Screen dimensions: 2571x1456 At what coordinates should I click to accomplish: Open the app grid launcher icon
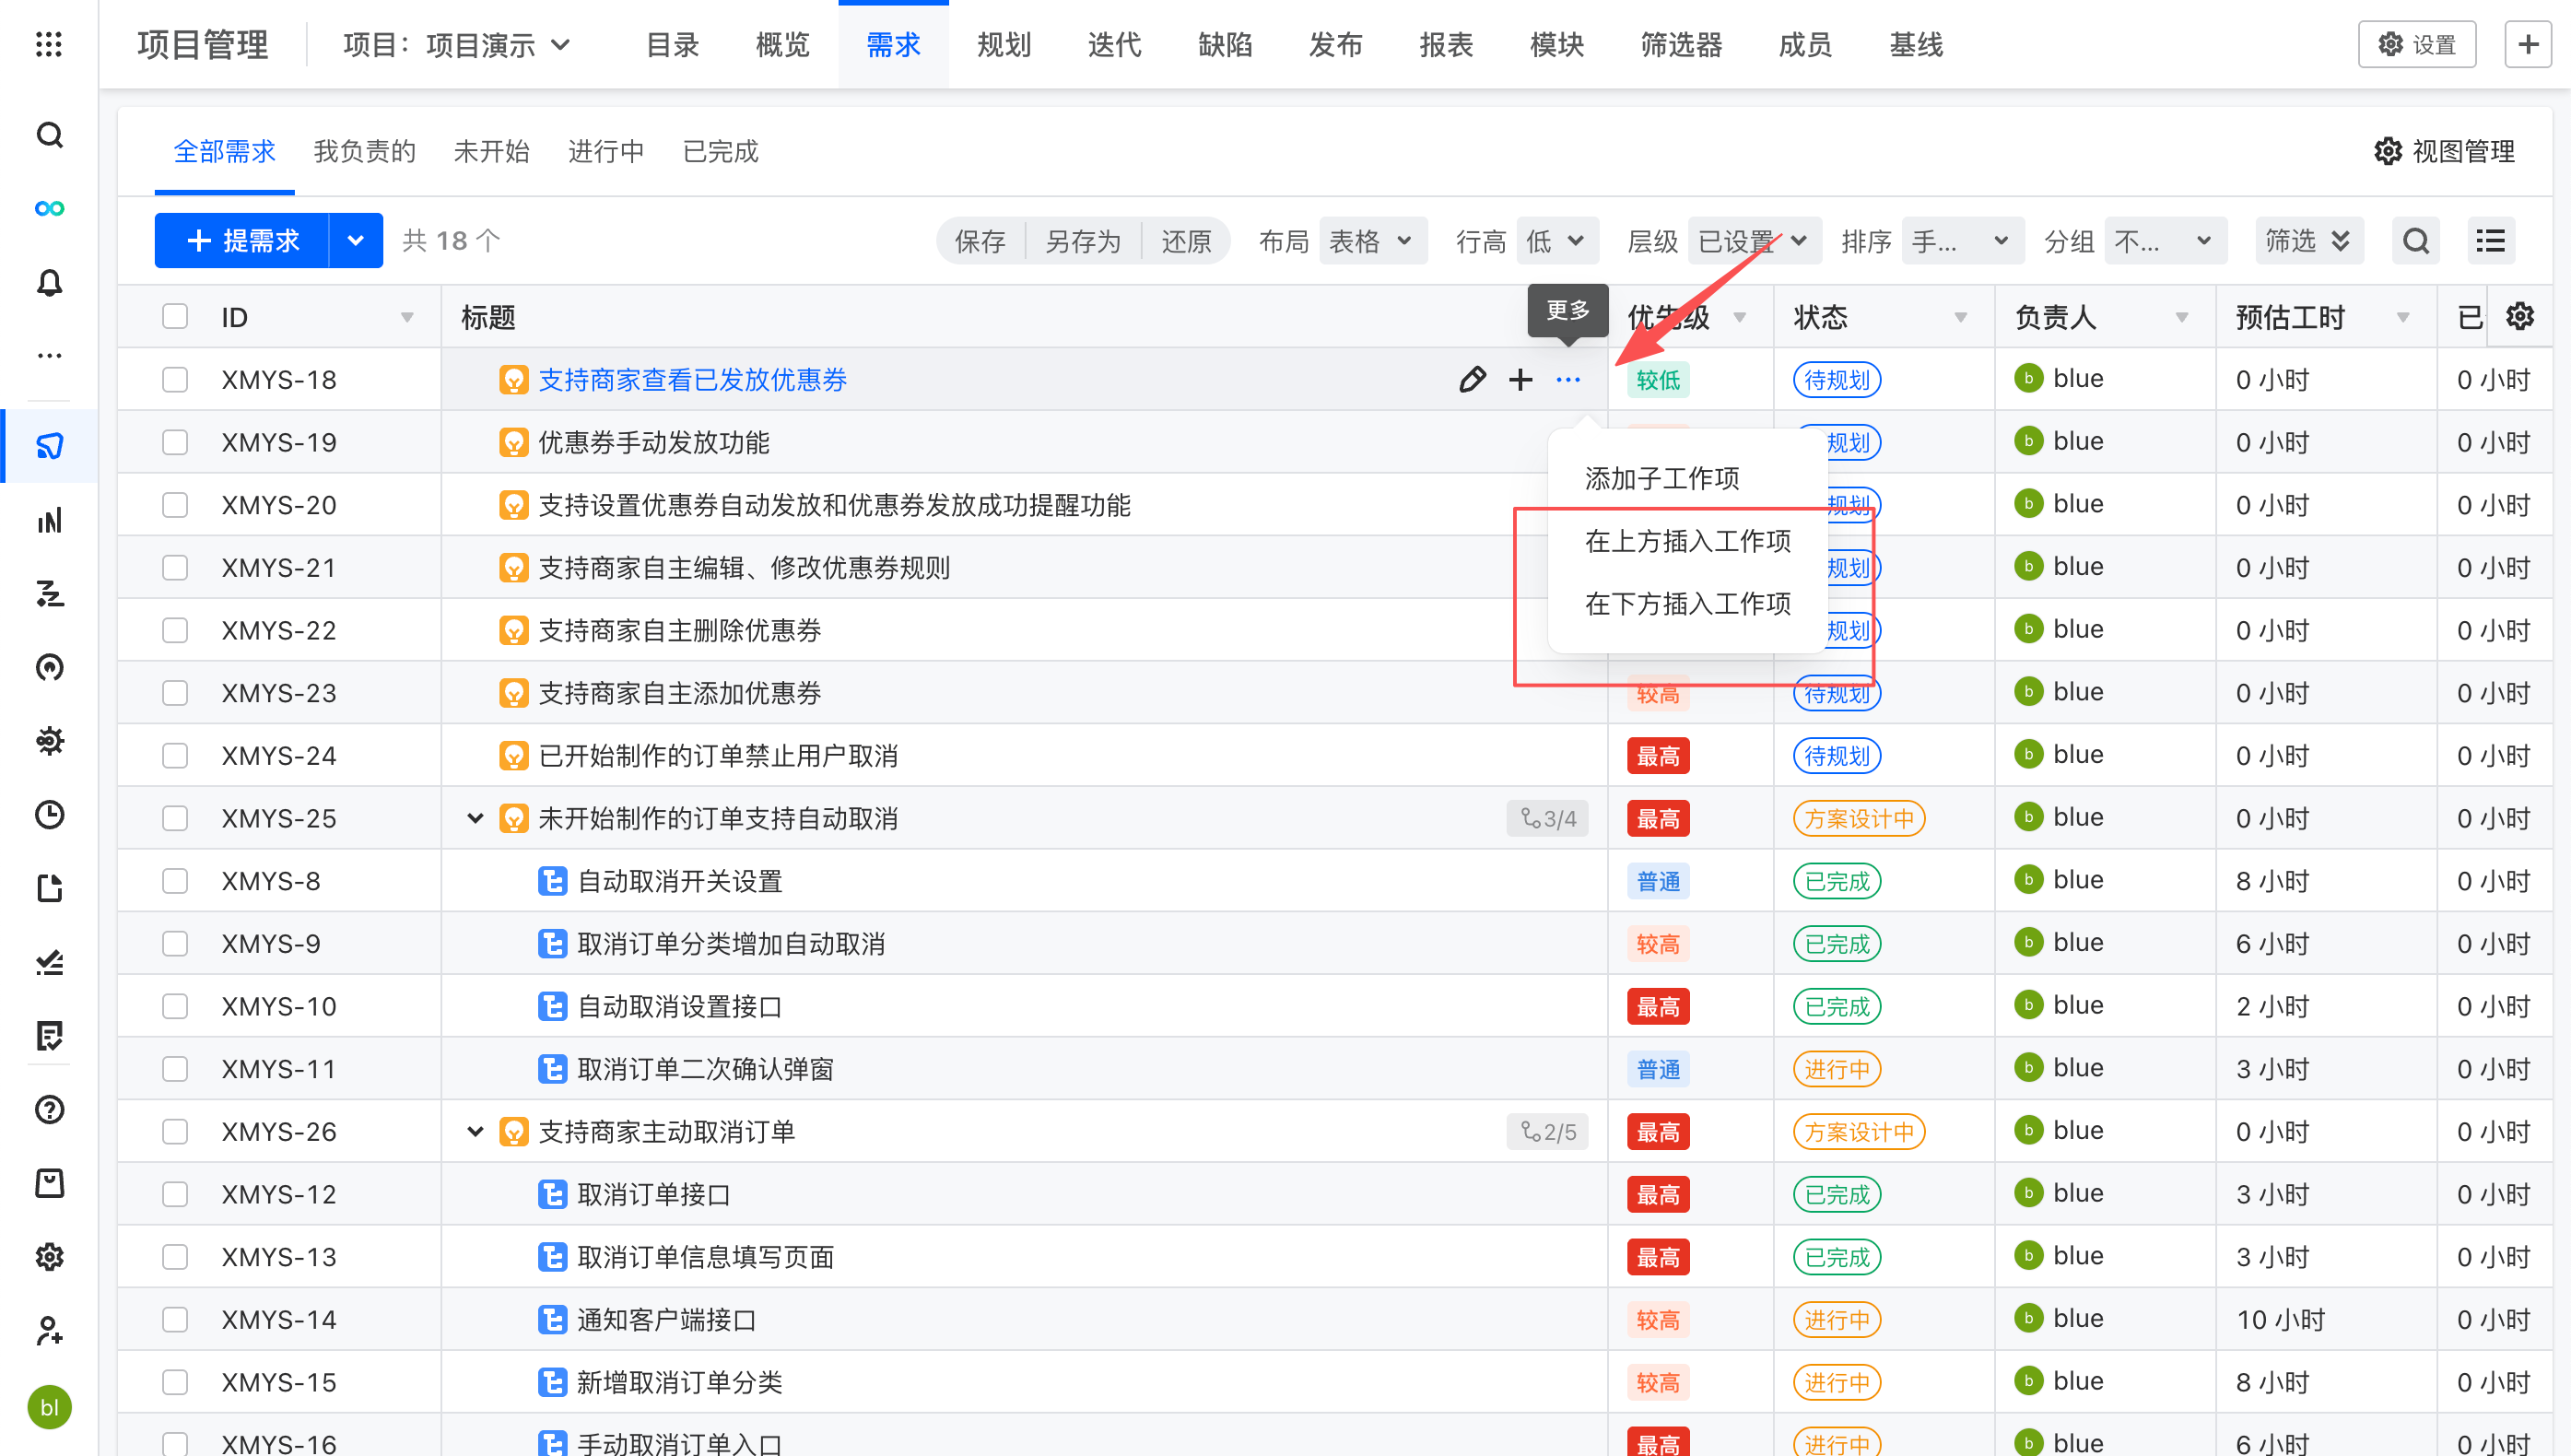coord(48,44)
